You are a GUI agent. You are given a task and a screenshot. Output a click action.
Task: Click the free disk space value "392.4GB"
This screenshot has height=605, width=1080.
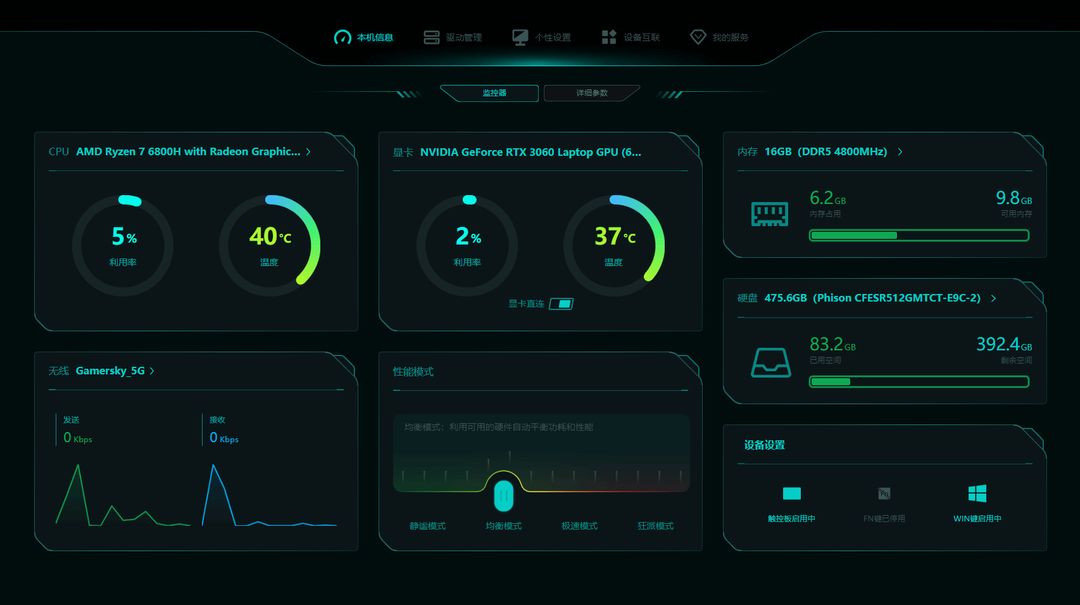click(x=1004, y=345)
